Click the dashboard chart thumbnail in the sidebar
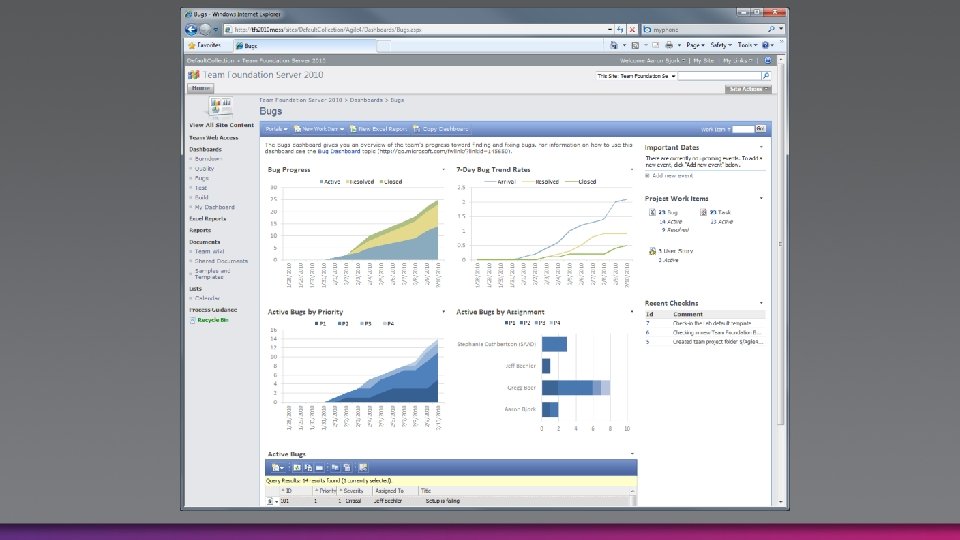Screen dimensions: 960x540 click(x=220, y=107)
